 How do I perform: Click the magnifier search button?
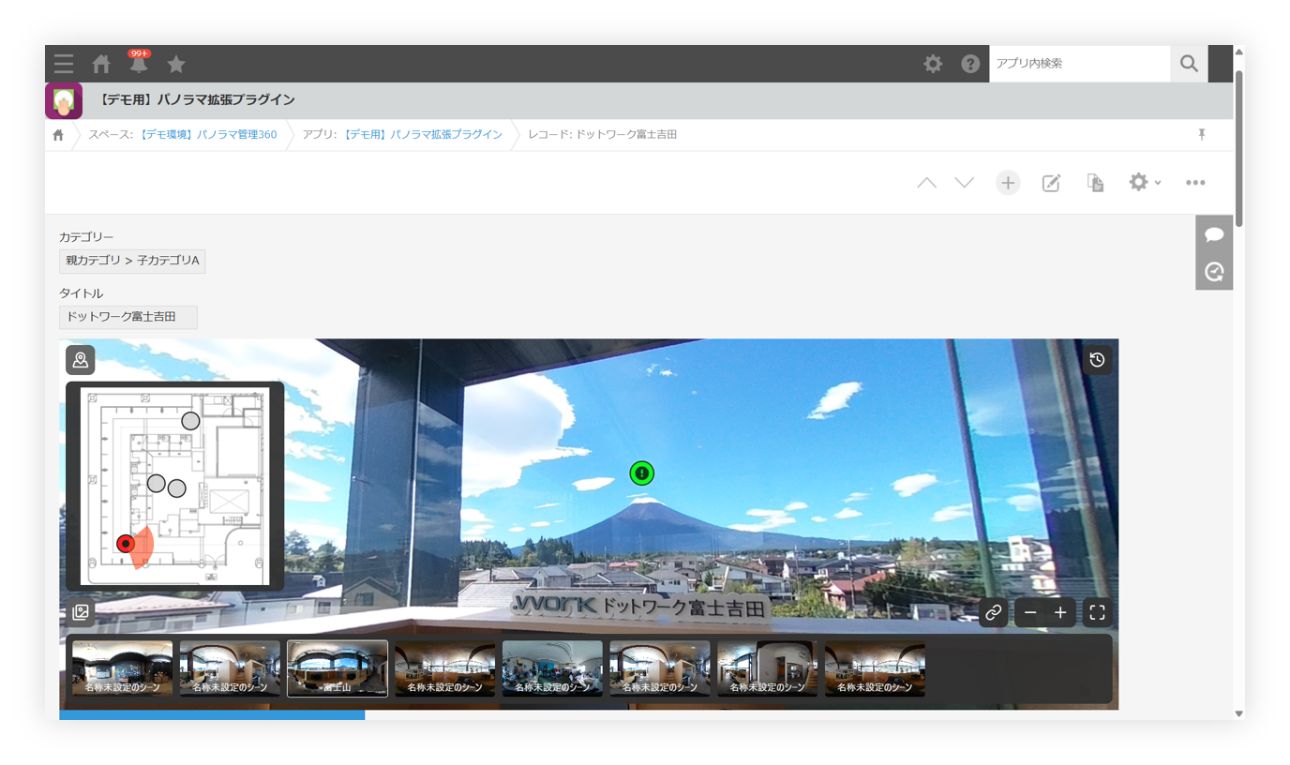click(1189, 63)
